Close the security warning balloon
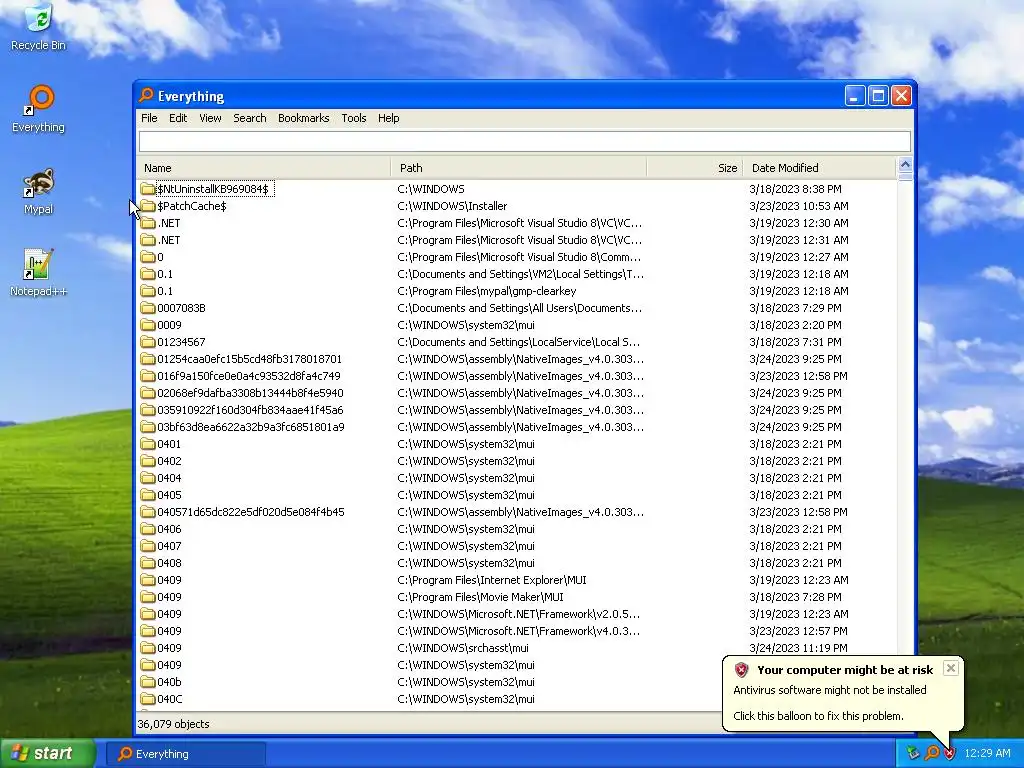The width and height of the screenshot is (1024, 768). [x=951, y=667]
